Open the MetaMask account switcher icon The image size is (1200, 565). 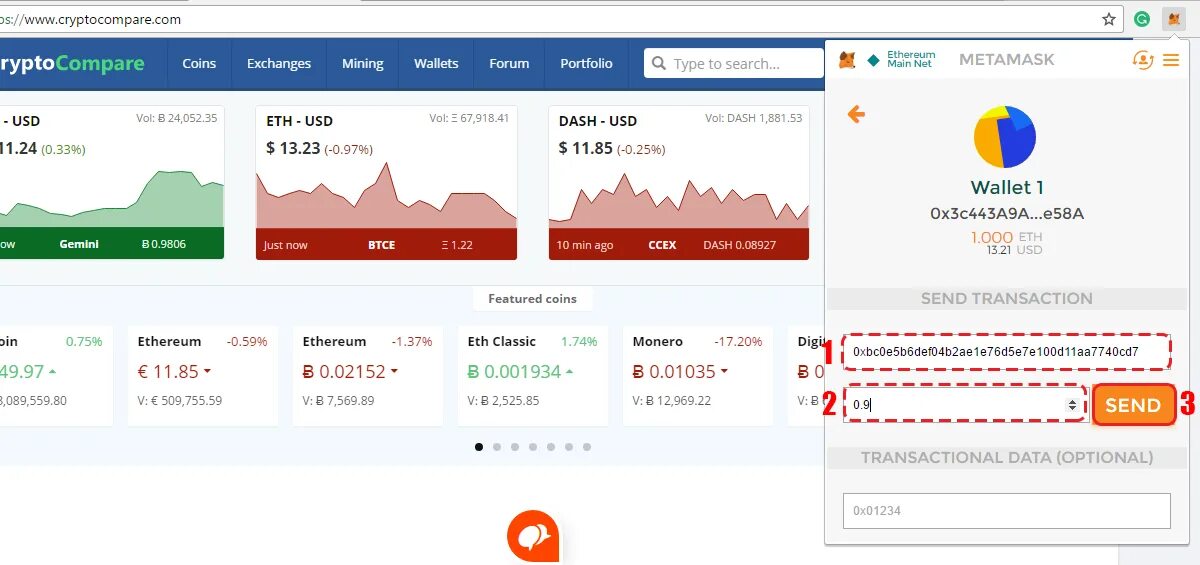(1142, 60)
